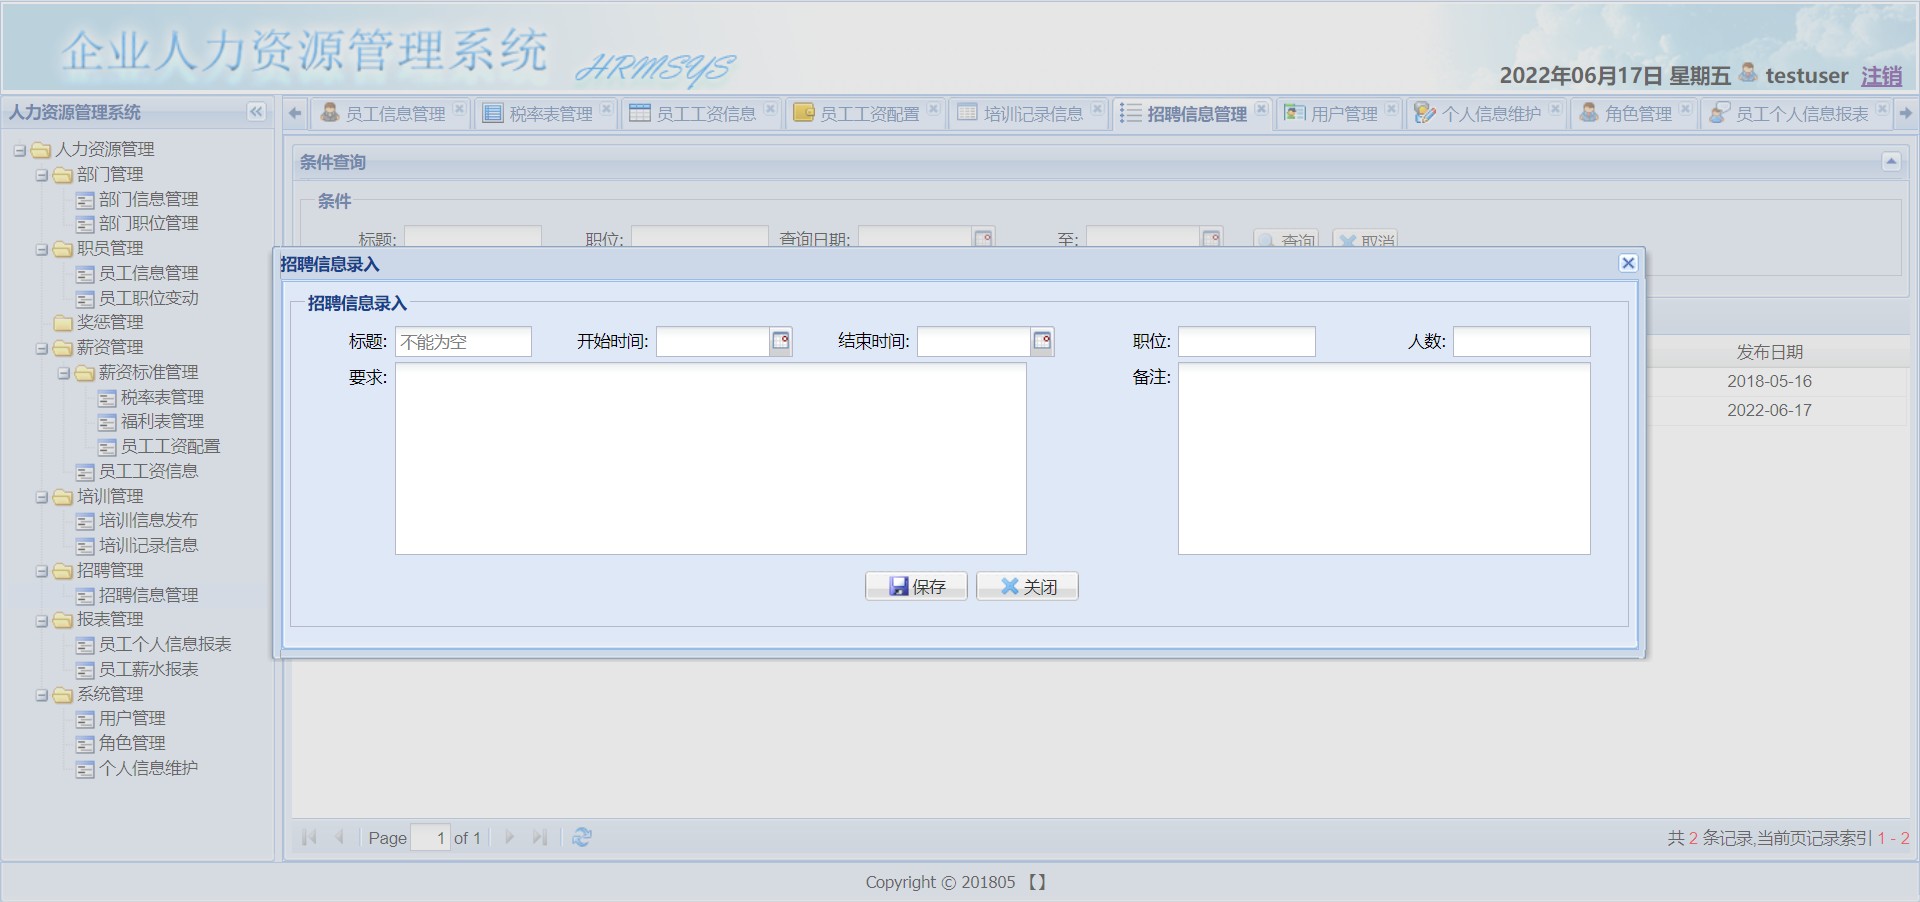
Task: Go to next page
Action: tap(509, 837)
